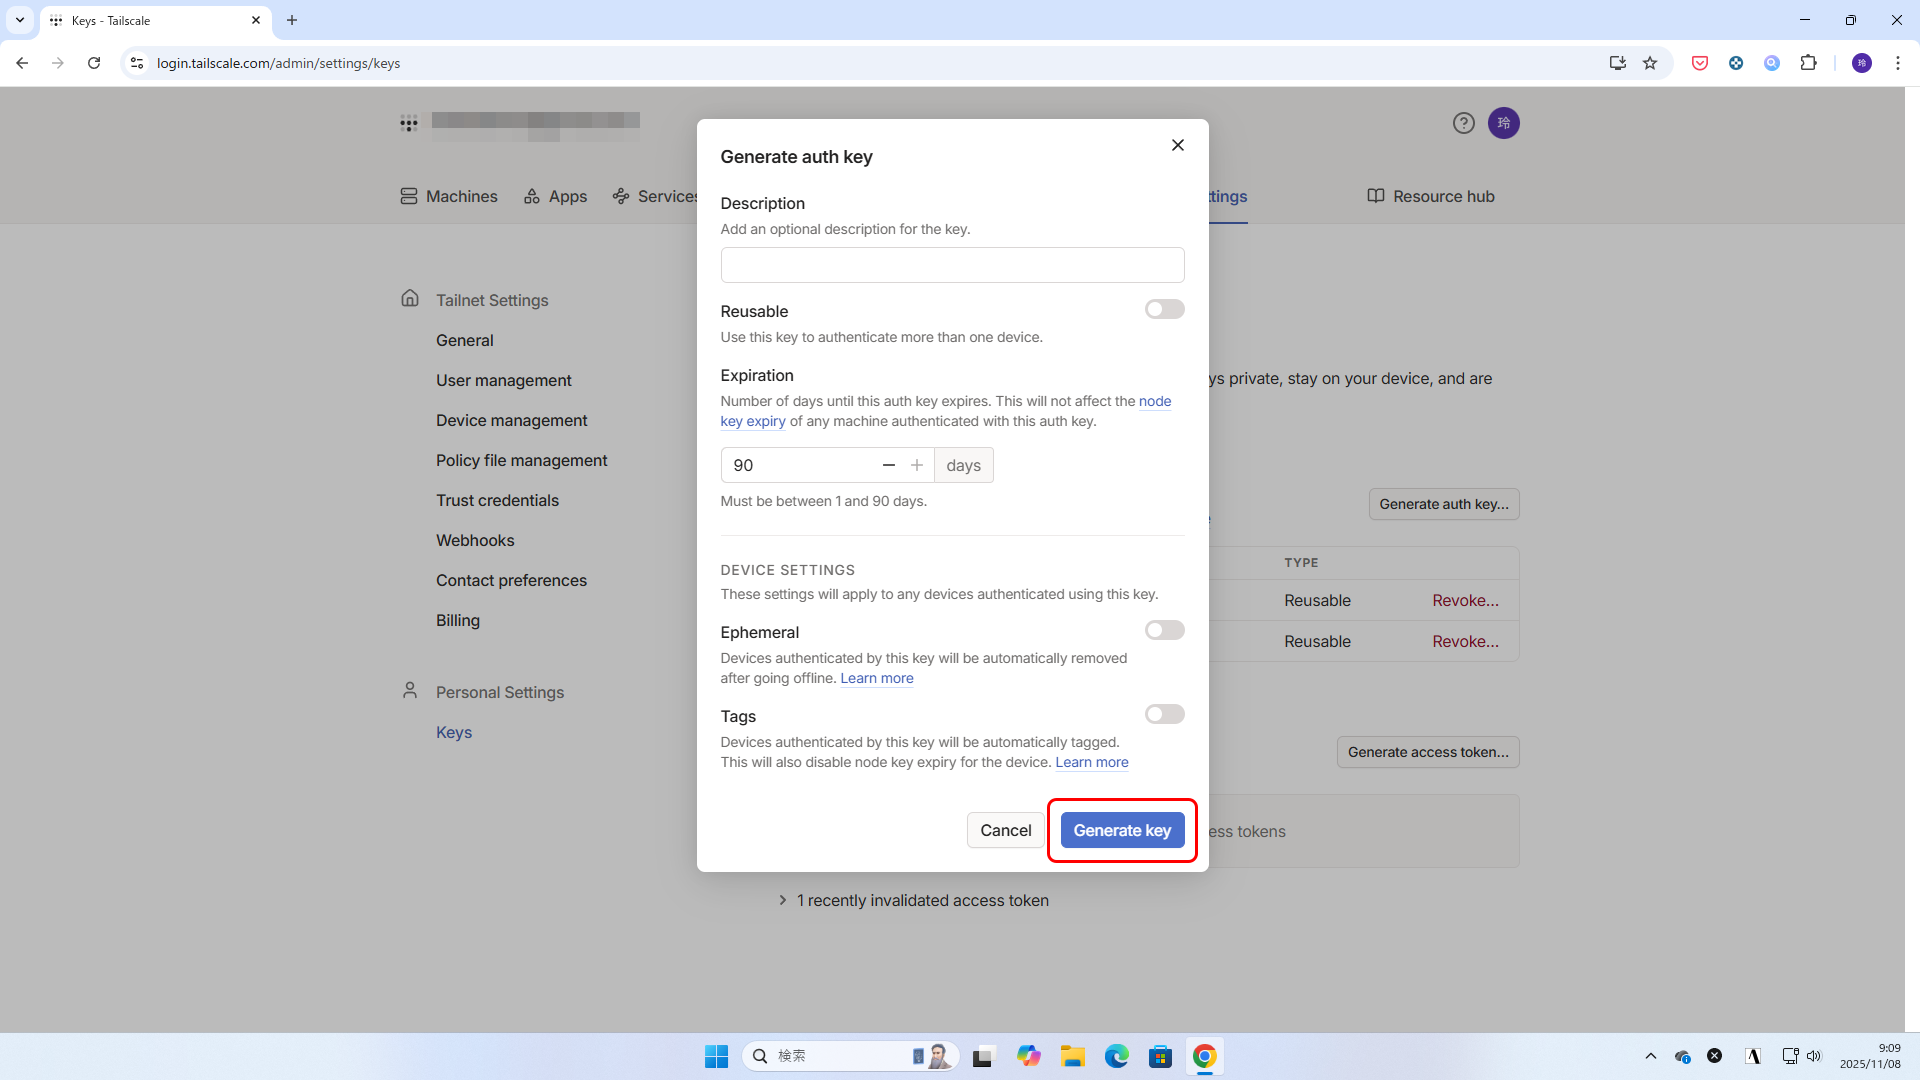Click the minus icon in expiration field
The image size is (1920, 1080).
(x=888, y=465)
